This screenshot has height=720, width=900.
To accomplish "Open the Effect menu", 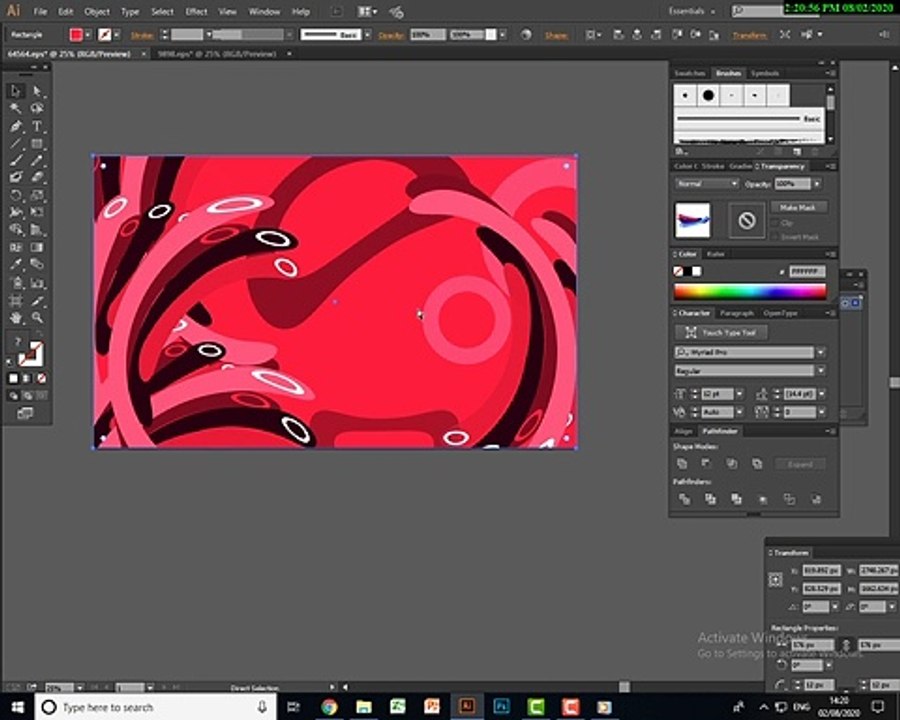I will pyautogui.click(x=196, y=11).
